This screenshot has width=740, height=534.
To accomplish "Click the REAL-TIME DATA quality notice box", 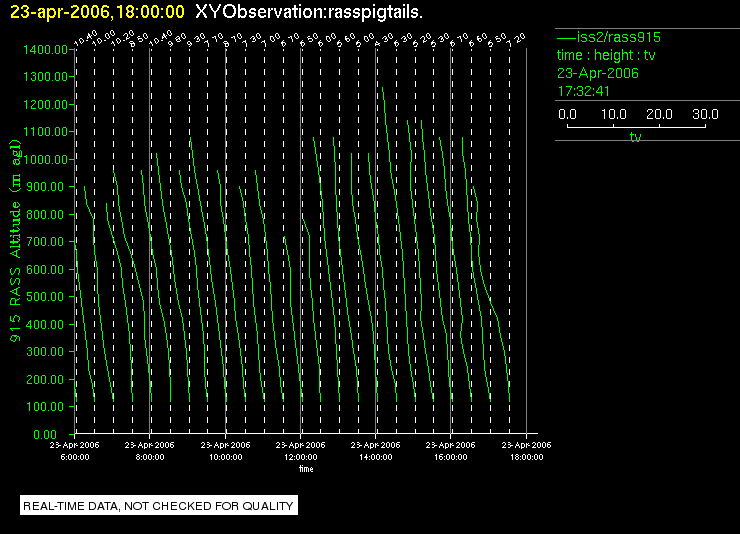I will point(159,506).
